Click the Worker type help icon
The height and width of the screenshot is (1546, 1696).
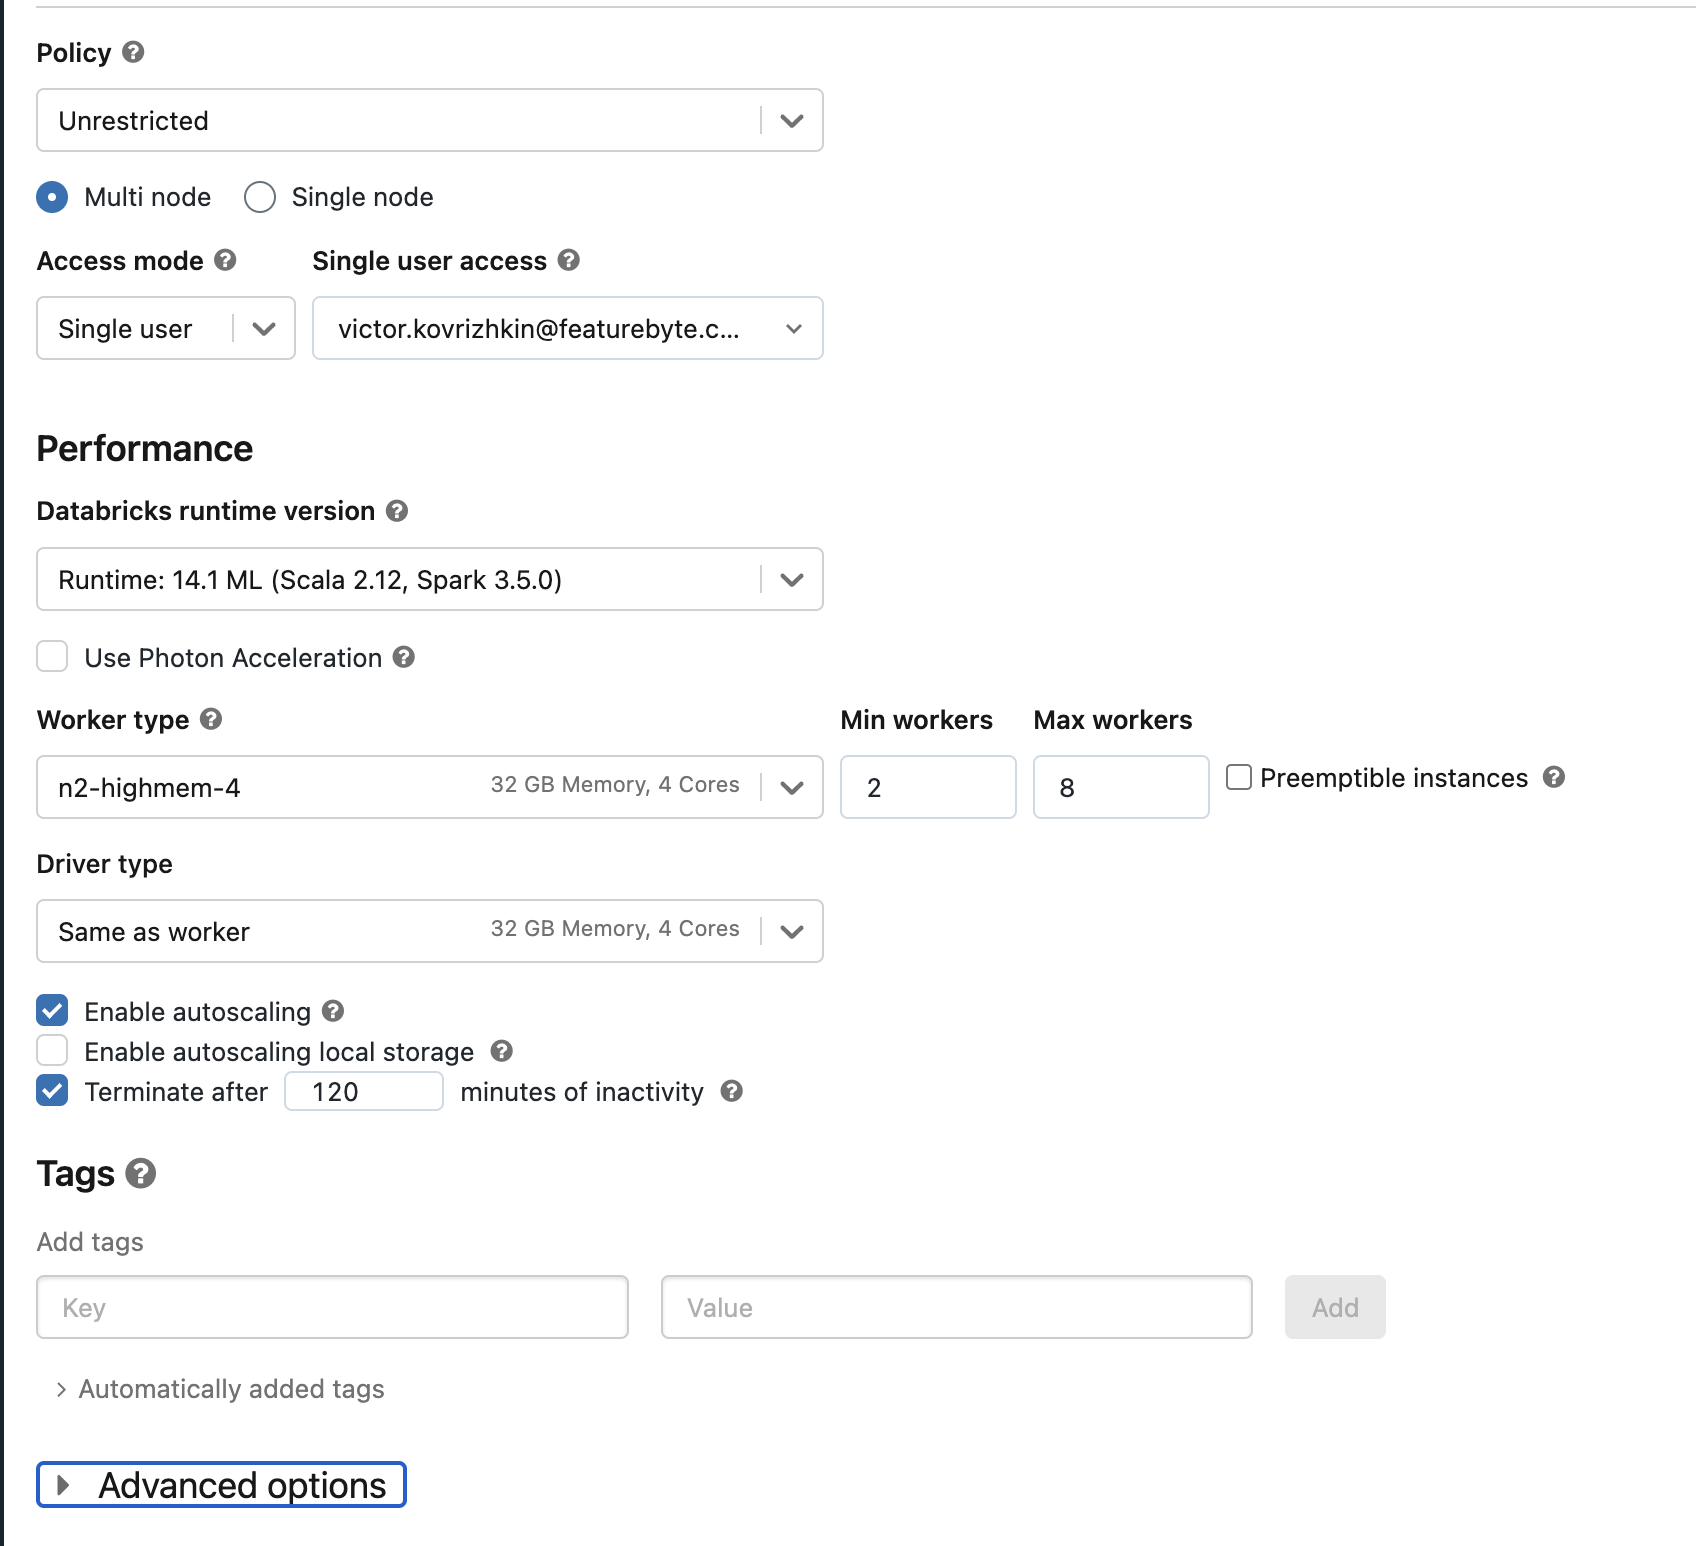point(210,719)
